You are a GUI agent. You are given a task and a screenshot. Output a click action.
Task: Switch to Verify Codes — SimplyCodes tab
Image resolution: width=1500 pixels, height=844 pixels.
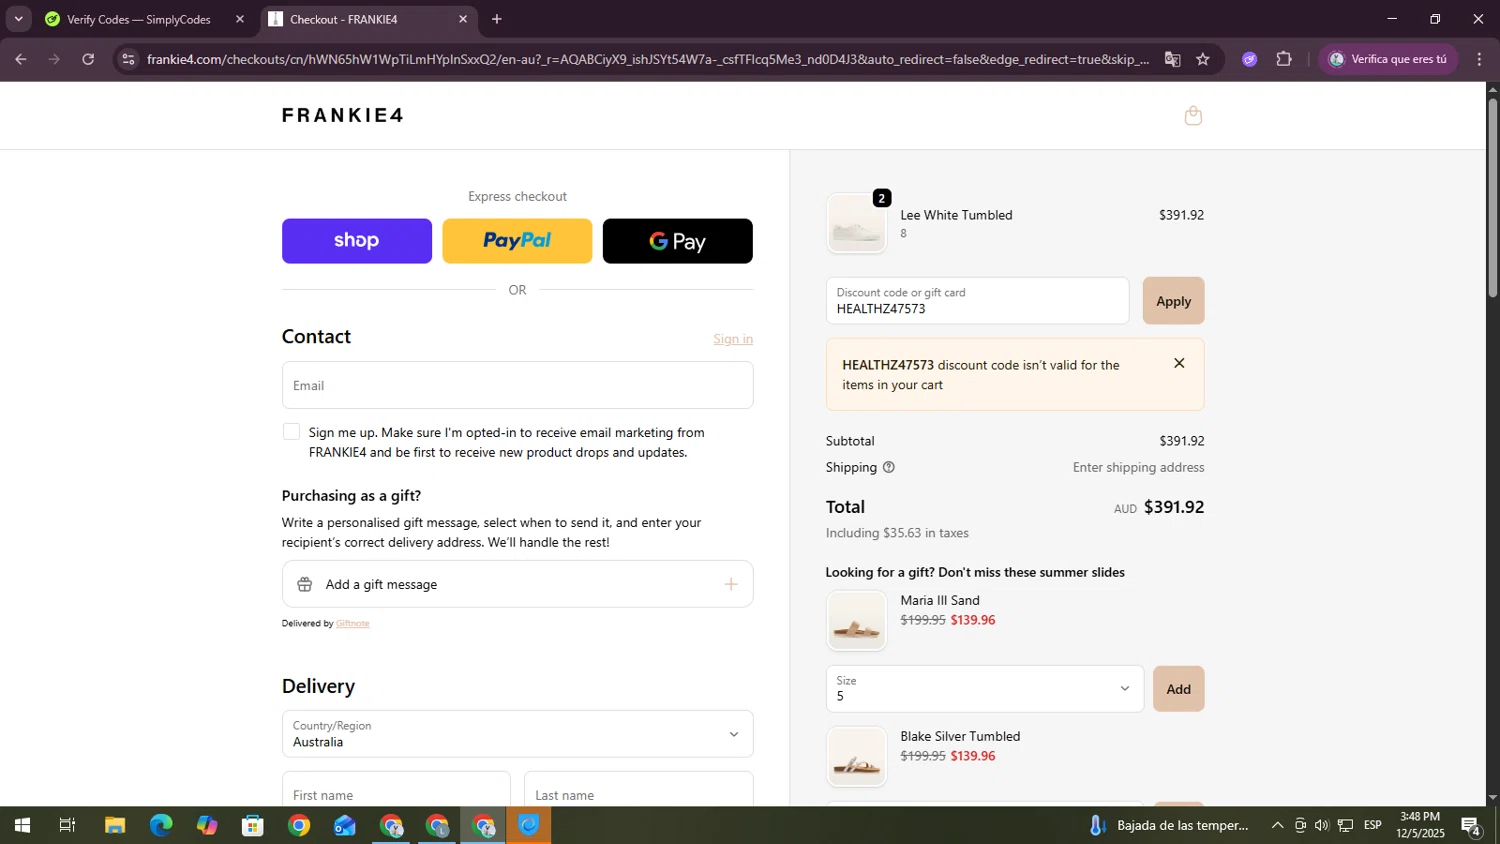coord(139,19)
